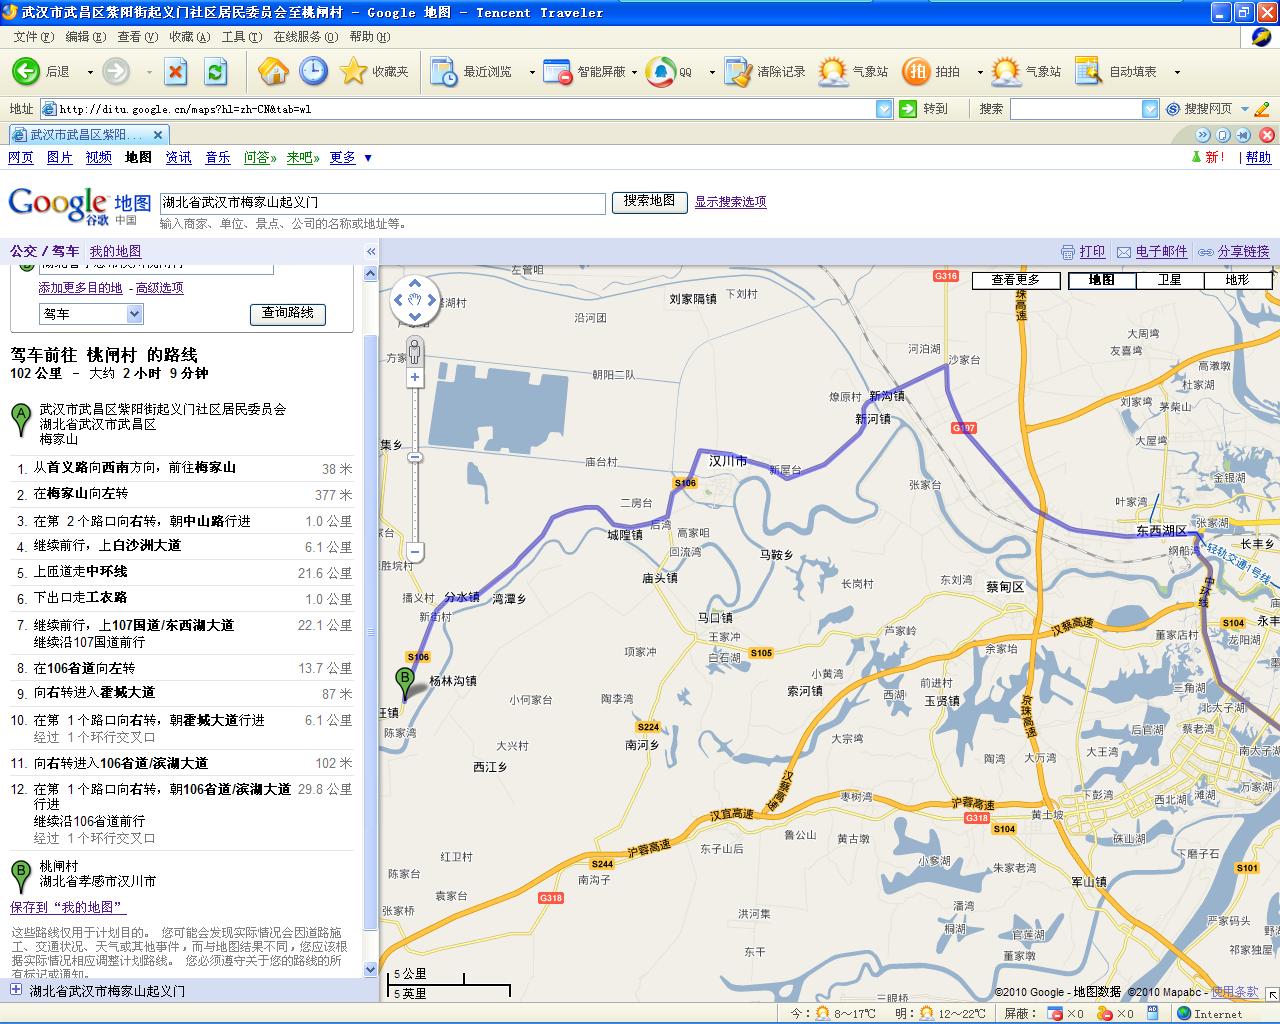Click the map zoom in plus button
This screenshot has height=1024, width=1280.
tap(415, 377)
